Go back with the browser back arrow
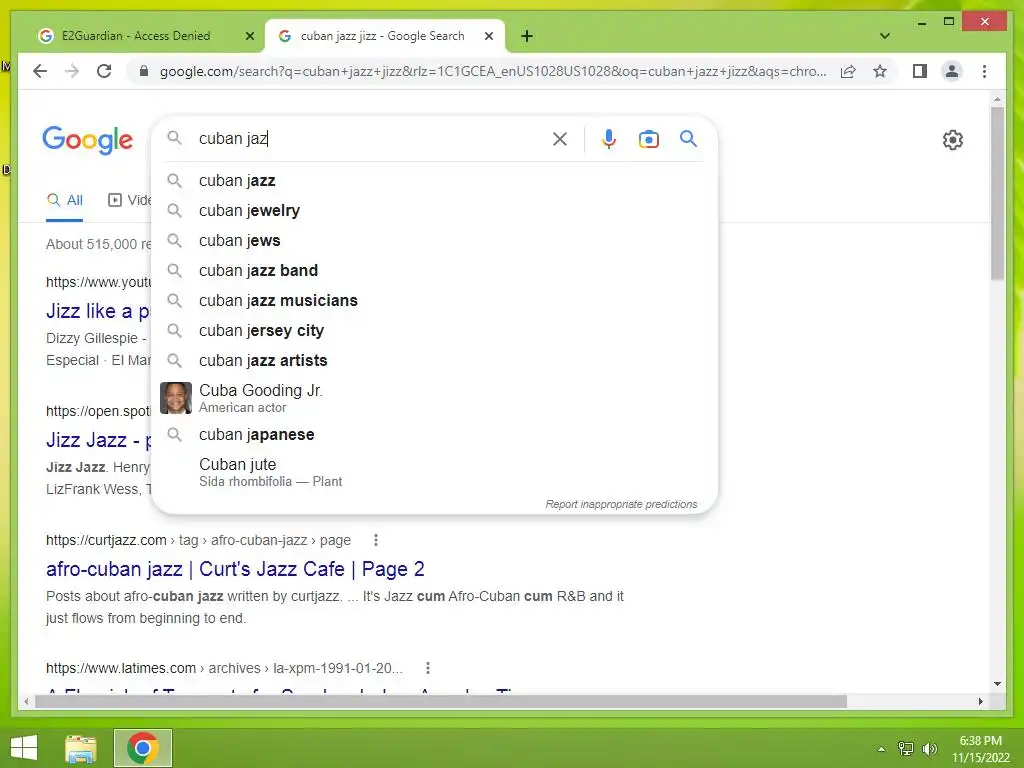Screen dimensions: 1024x768 (40, 71)
